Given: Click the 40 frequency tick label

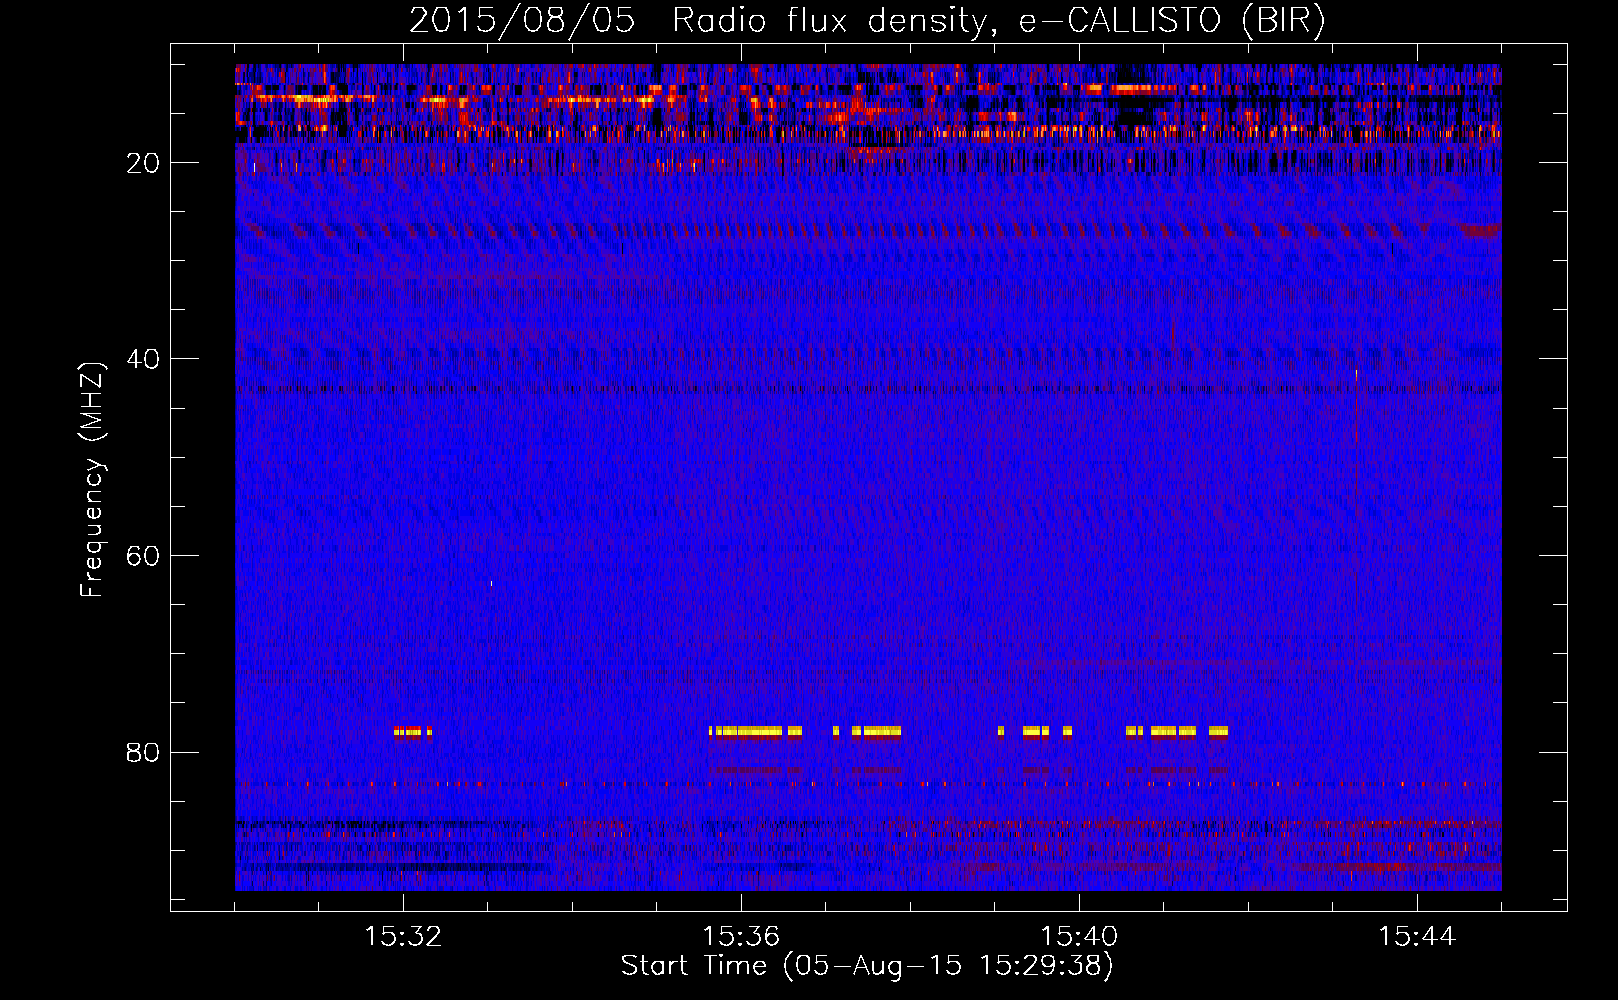Looking at the screenshot, I should pos(143,359).
